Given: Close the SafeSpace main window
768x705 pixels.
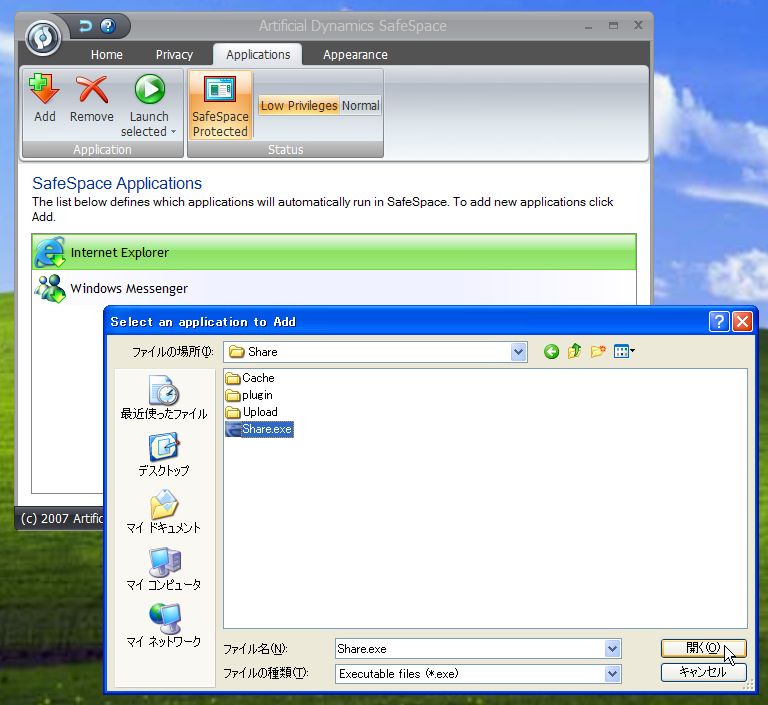Looking at the screenshot, I should 638,25.
